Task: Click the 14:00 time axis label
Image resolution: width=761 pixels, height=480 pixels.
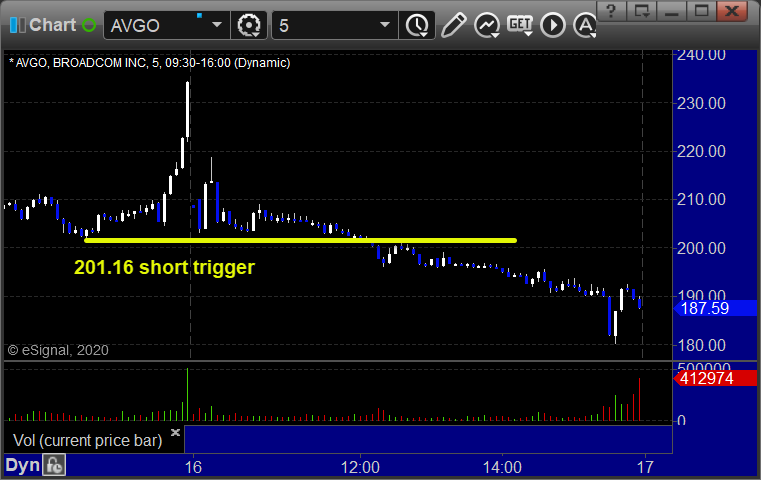Action: click(x=502, y=467)
